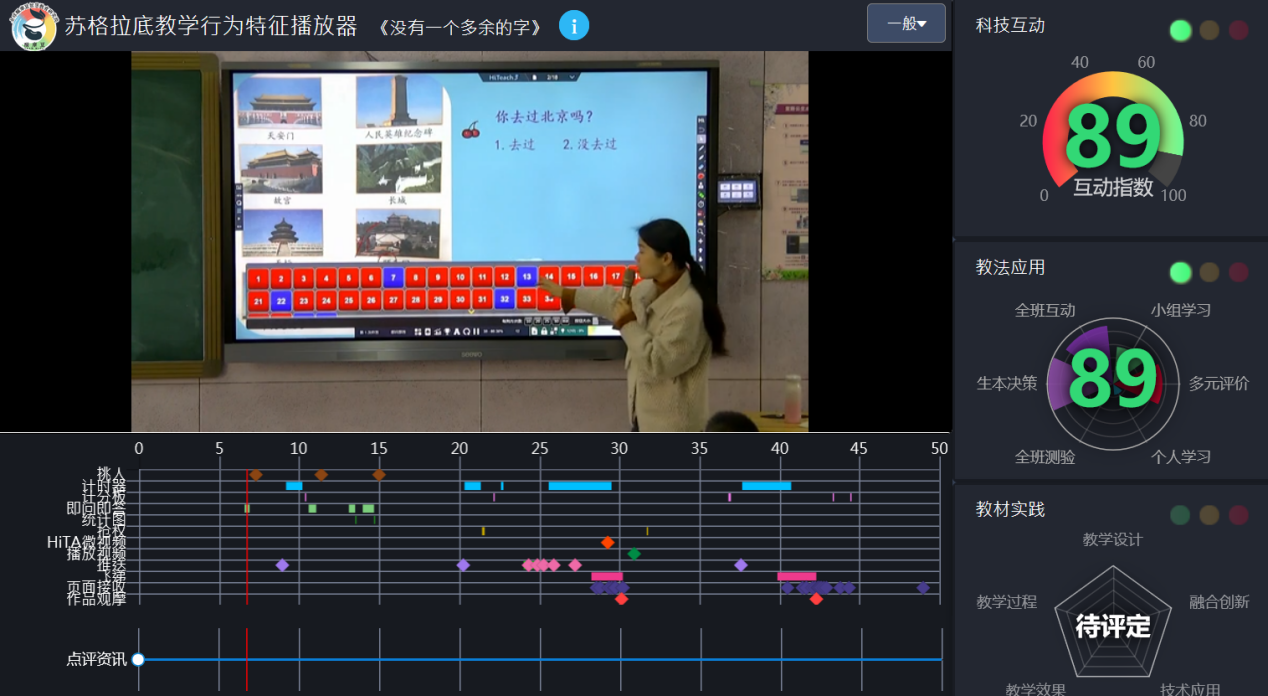Click the 全班互动 label on the radar chart
This screenshot has height=696, width=1268.
(x=1045, y=310)
